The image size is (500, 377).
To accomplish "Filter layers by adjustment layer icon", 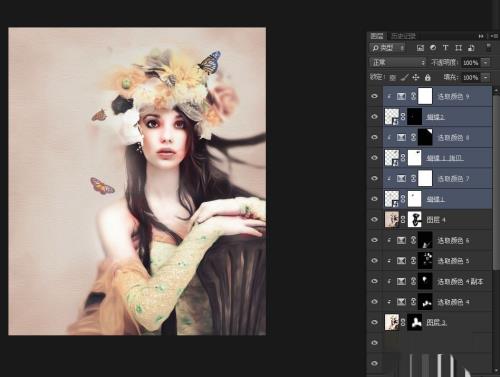I will click(x=433, y=48).
